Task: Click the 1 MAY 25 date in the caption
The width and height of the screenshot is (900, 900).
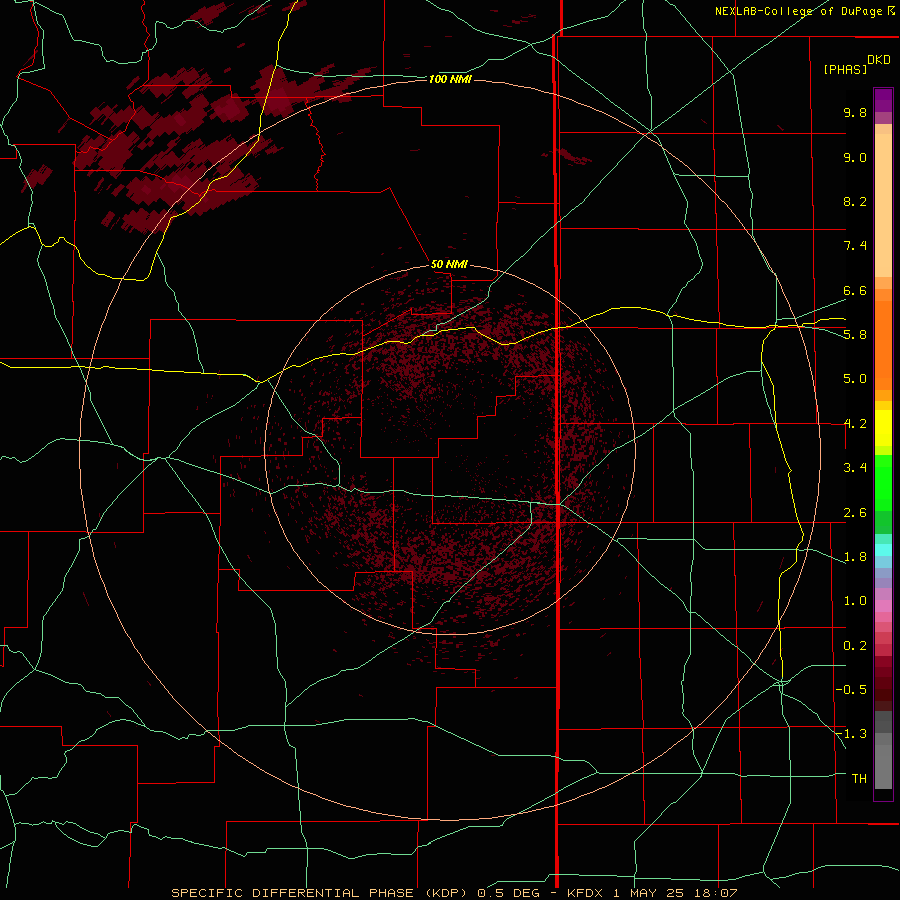Action: click(649, 893)
